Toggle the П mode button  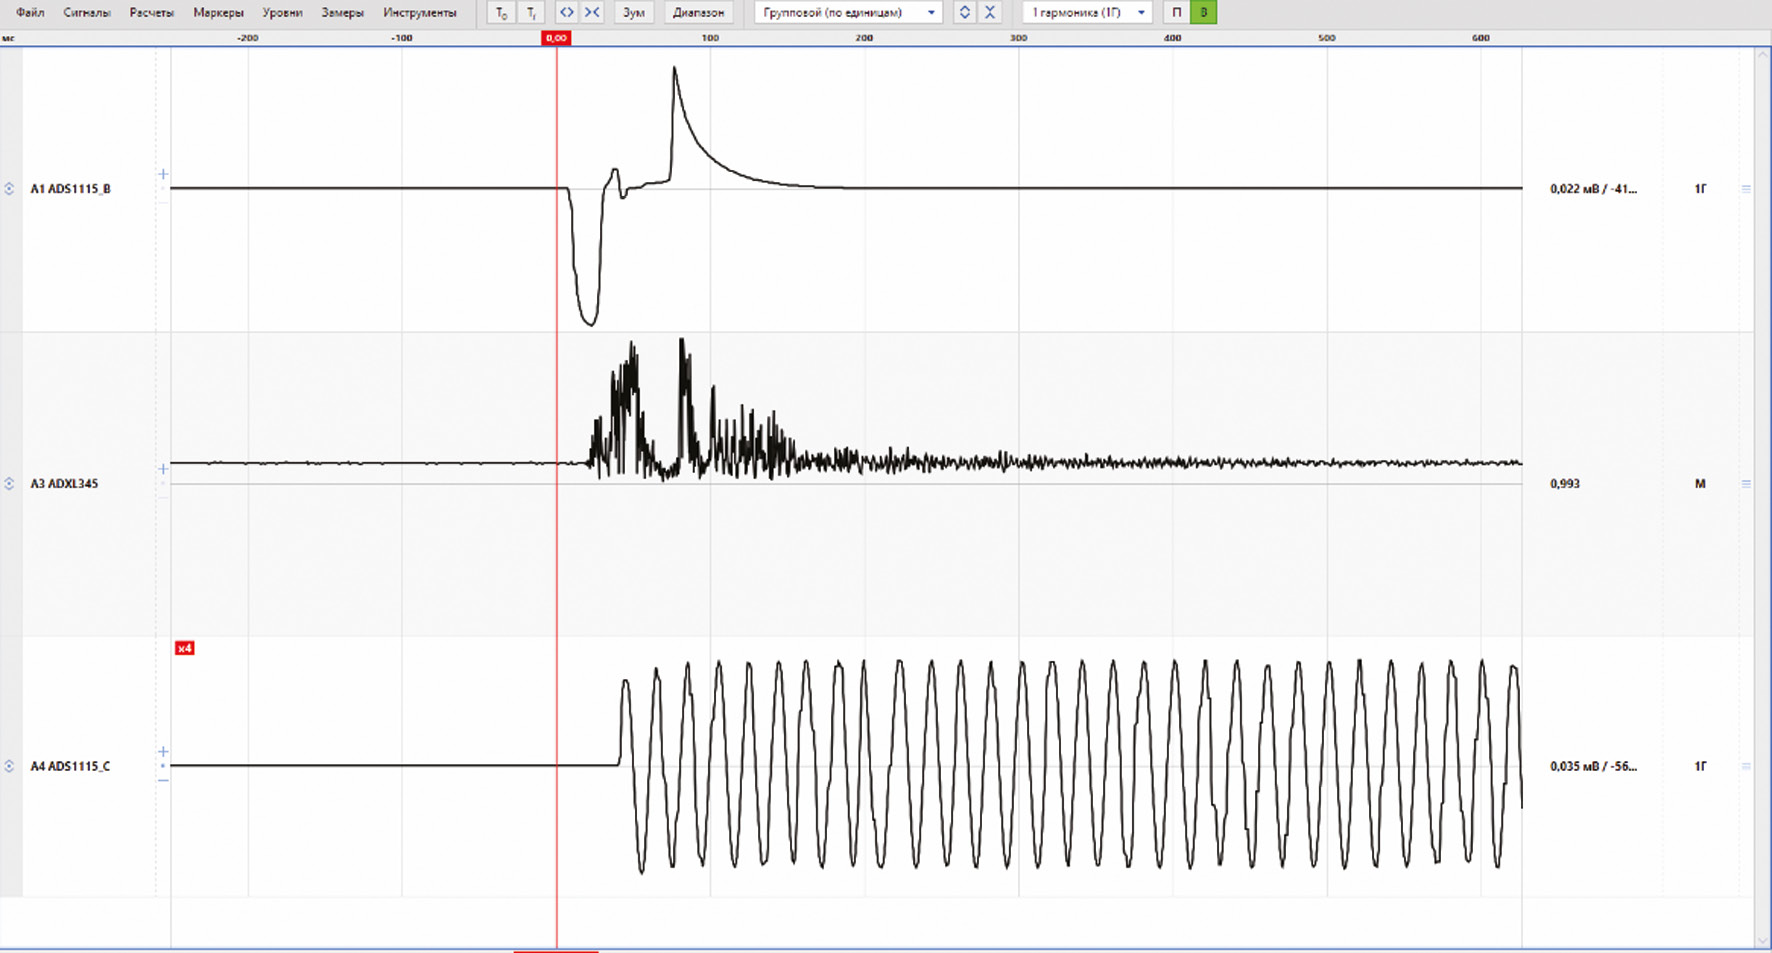[1176, 12]
